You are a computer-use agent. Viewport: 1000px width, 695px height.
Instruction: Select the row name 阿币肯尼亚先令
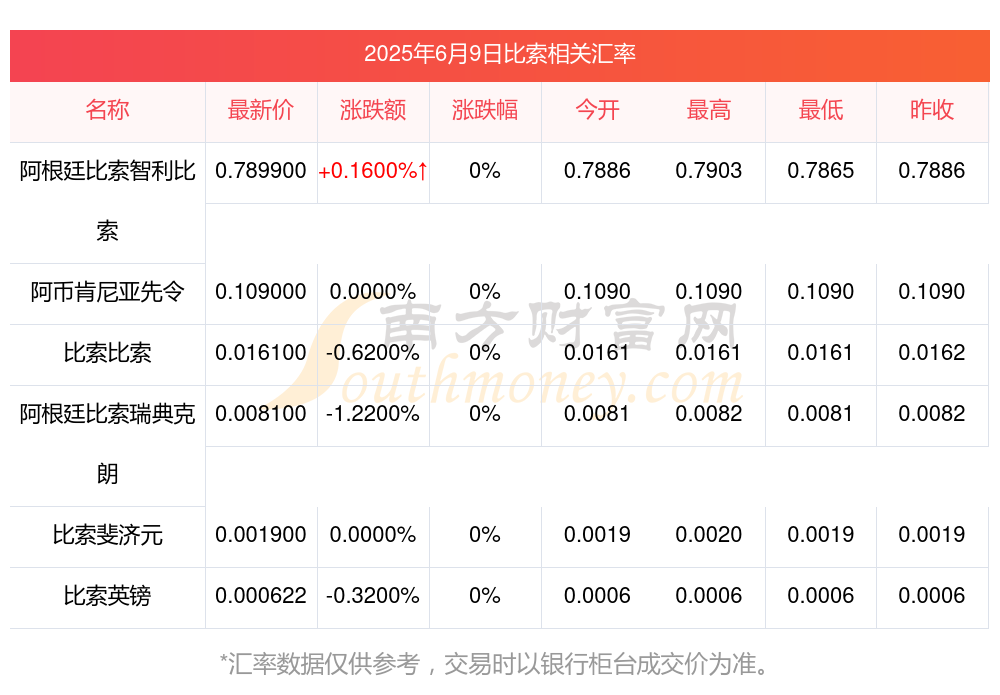(x=107, y=292)
